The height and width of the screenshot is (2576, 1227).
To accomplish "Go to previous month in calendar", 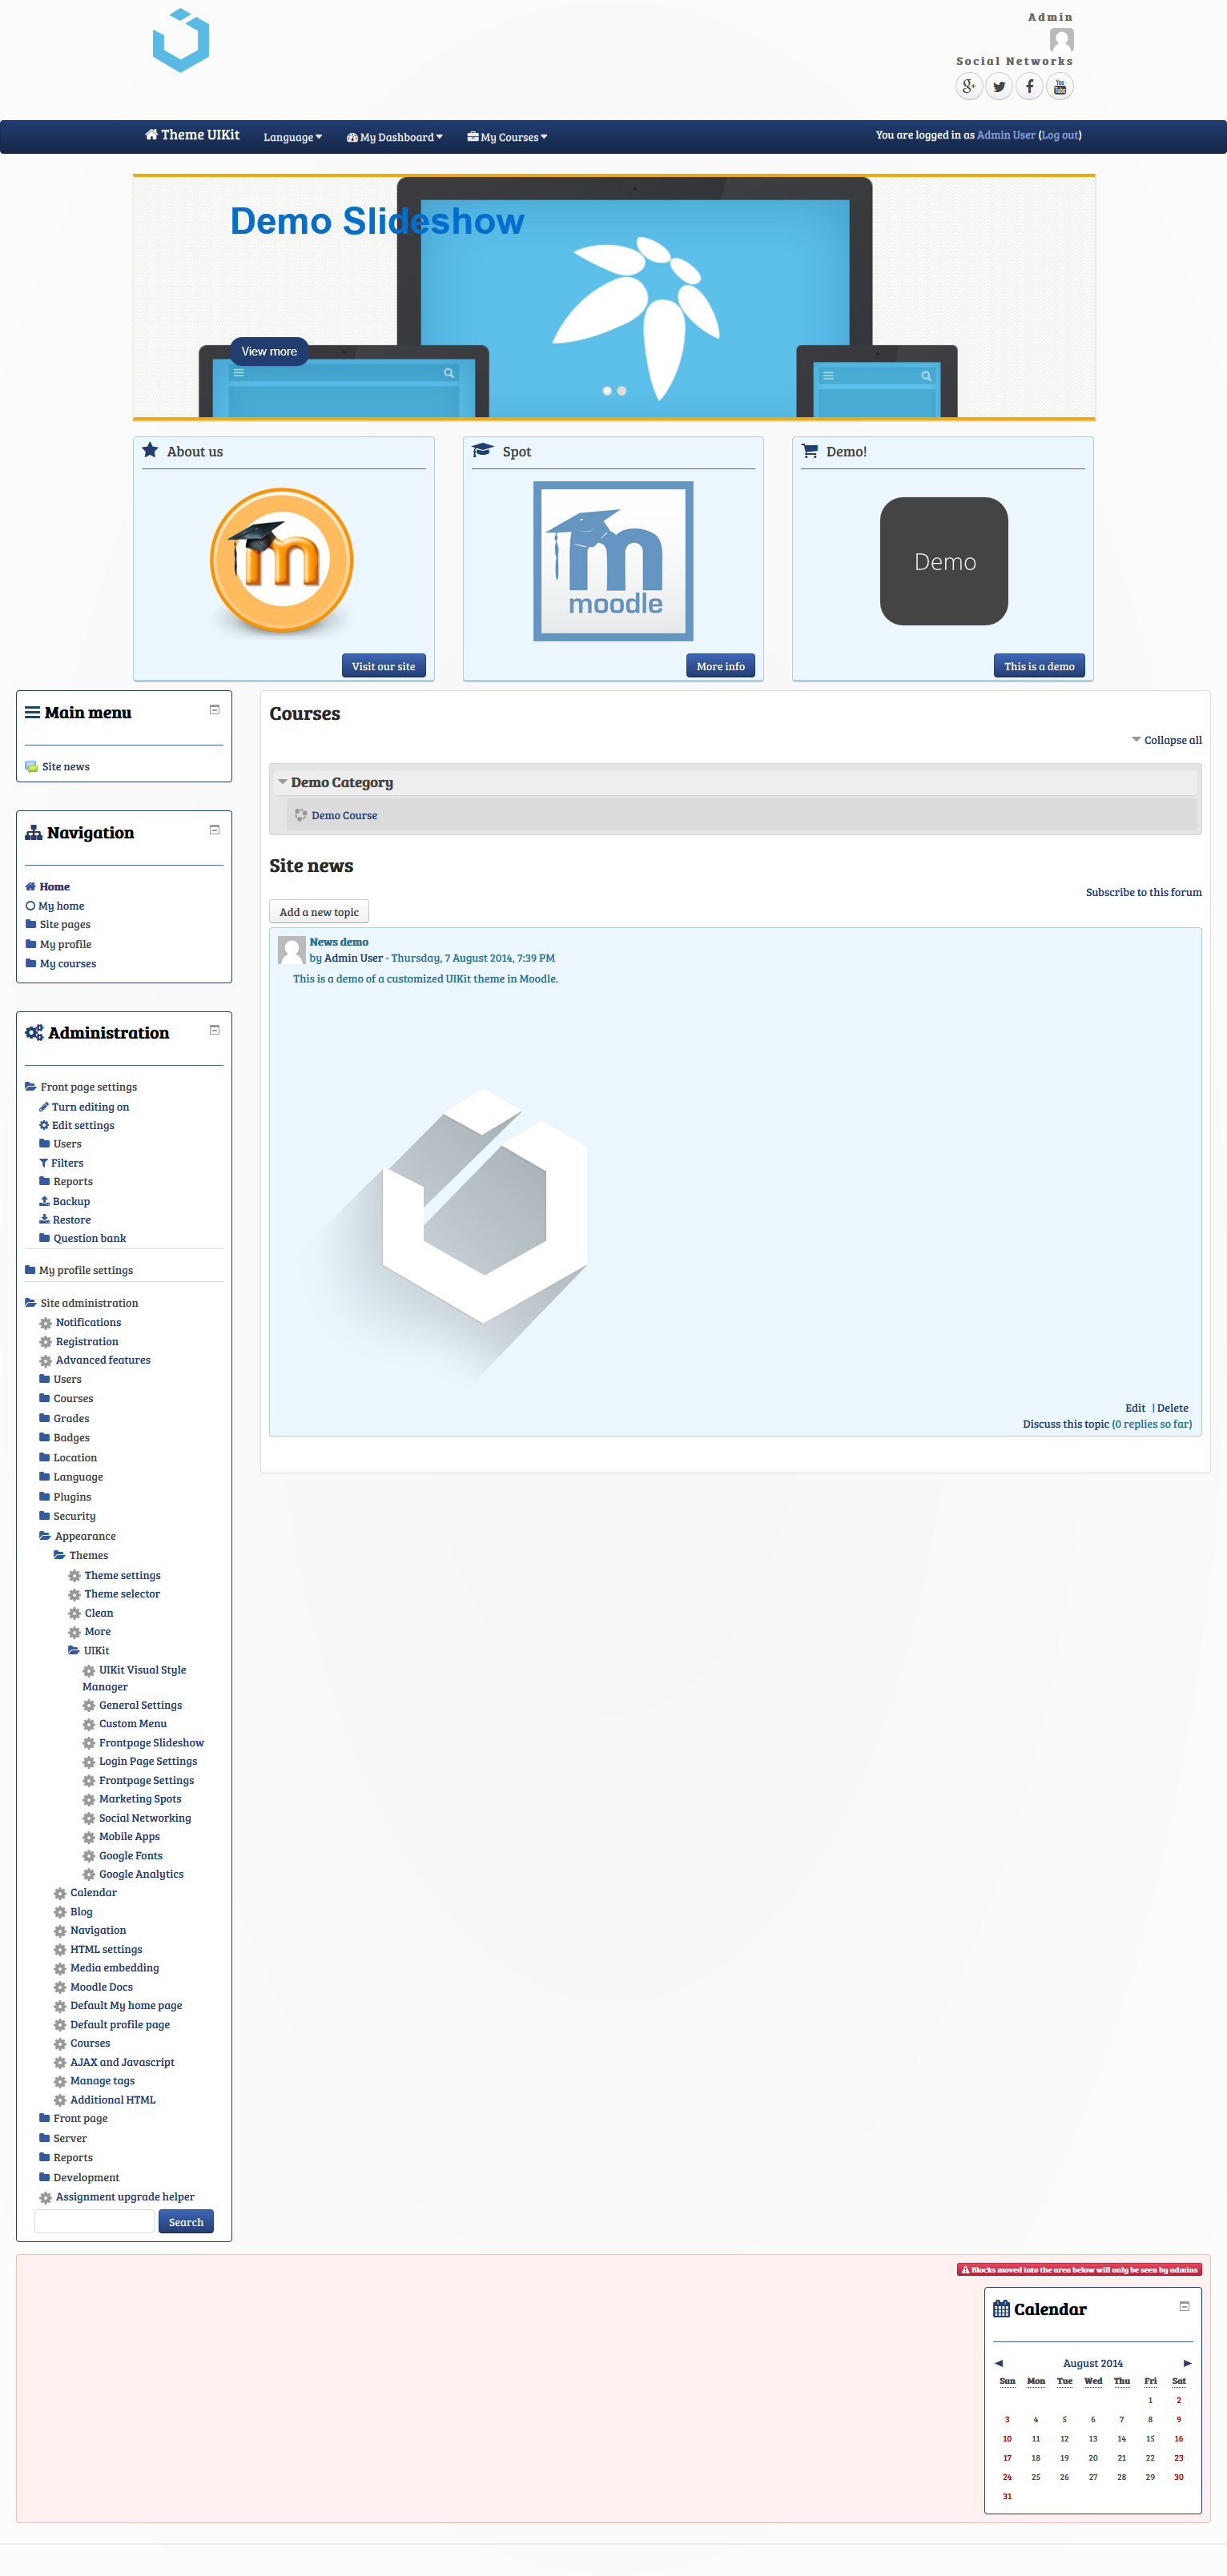I will click(x=998, y=2363).
